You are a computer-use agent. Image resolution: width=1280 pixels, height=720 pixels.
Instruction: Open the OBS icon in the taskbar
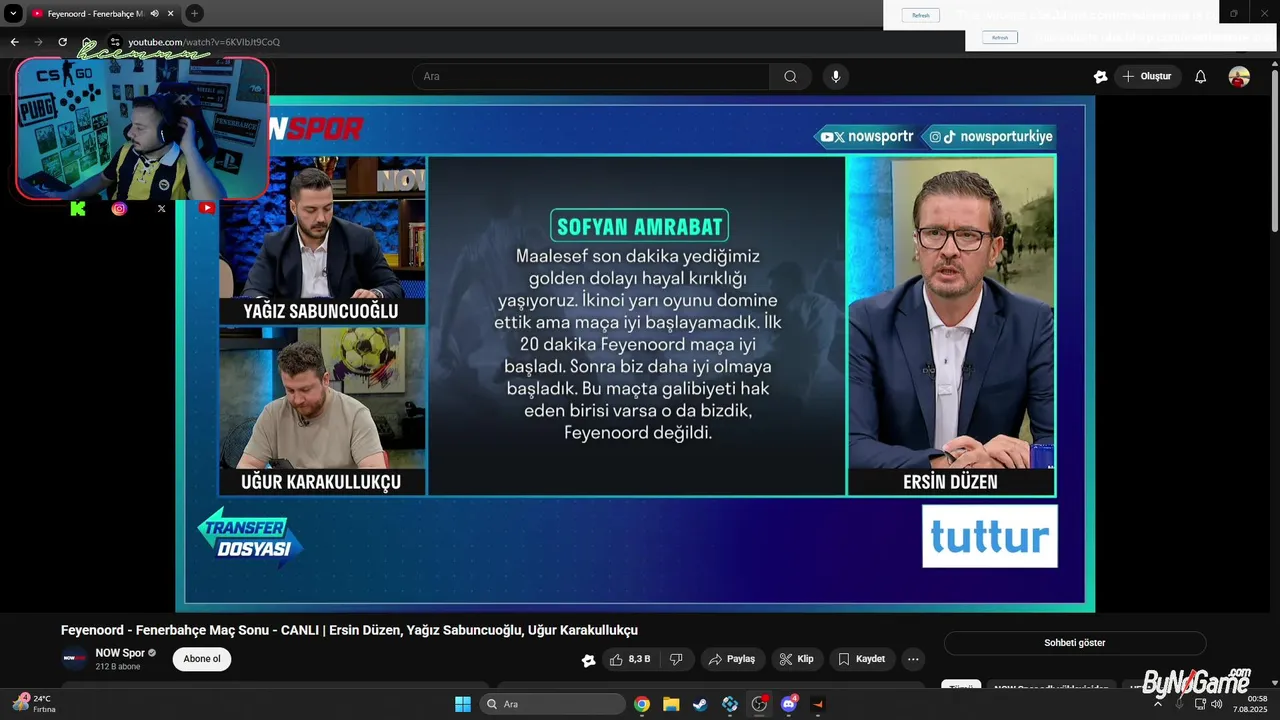tap(759, 704)
